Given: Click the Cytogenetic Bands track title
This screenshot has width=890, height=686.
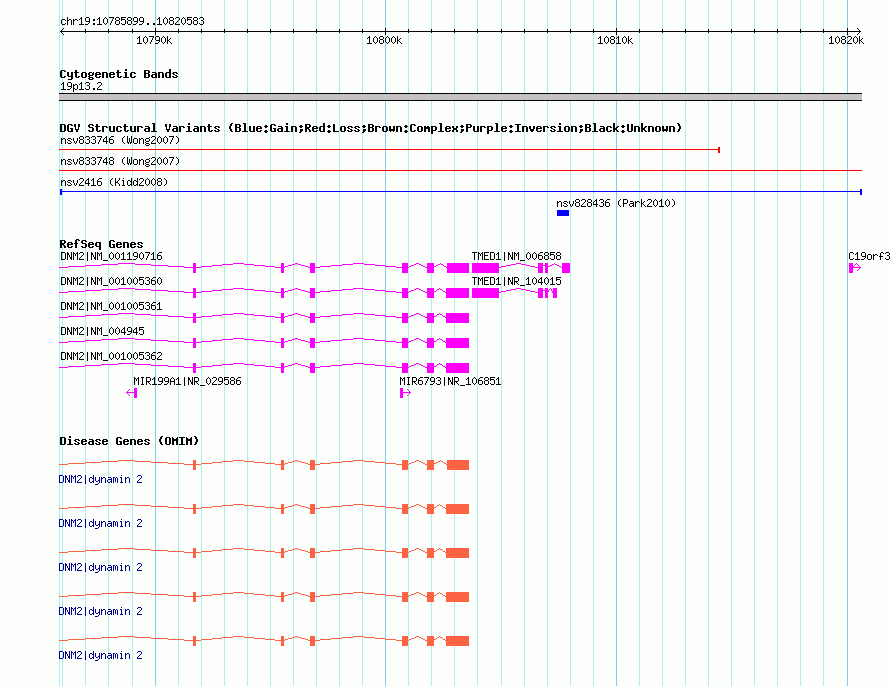Looking at the screenshot, I should [119, 74].
